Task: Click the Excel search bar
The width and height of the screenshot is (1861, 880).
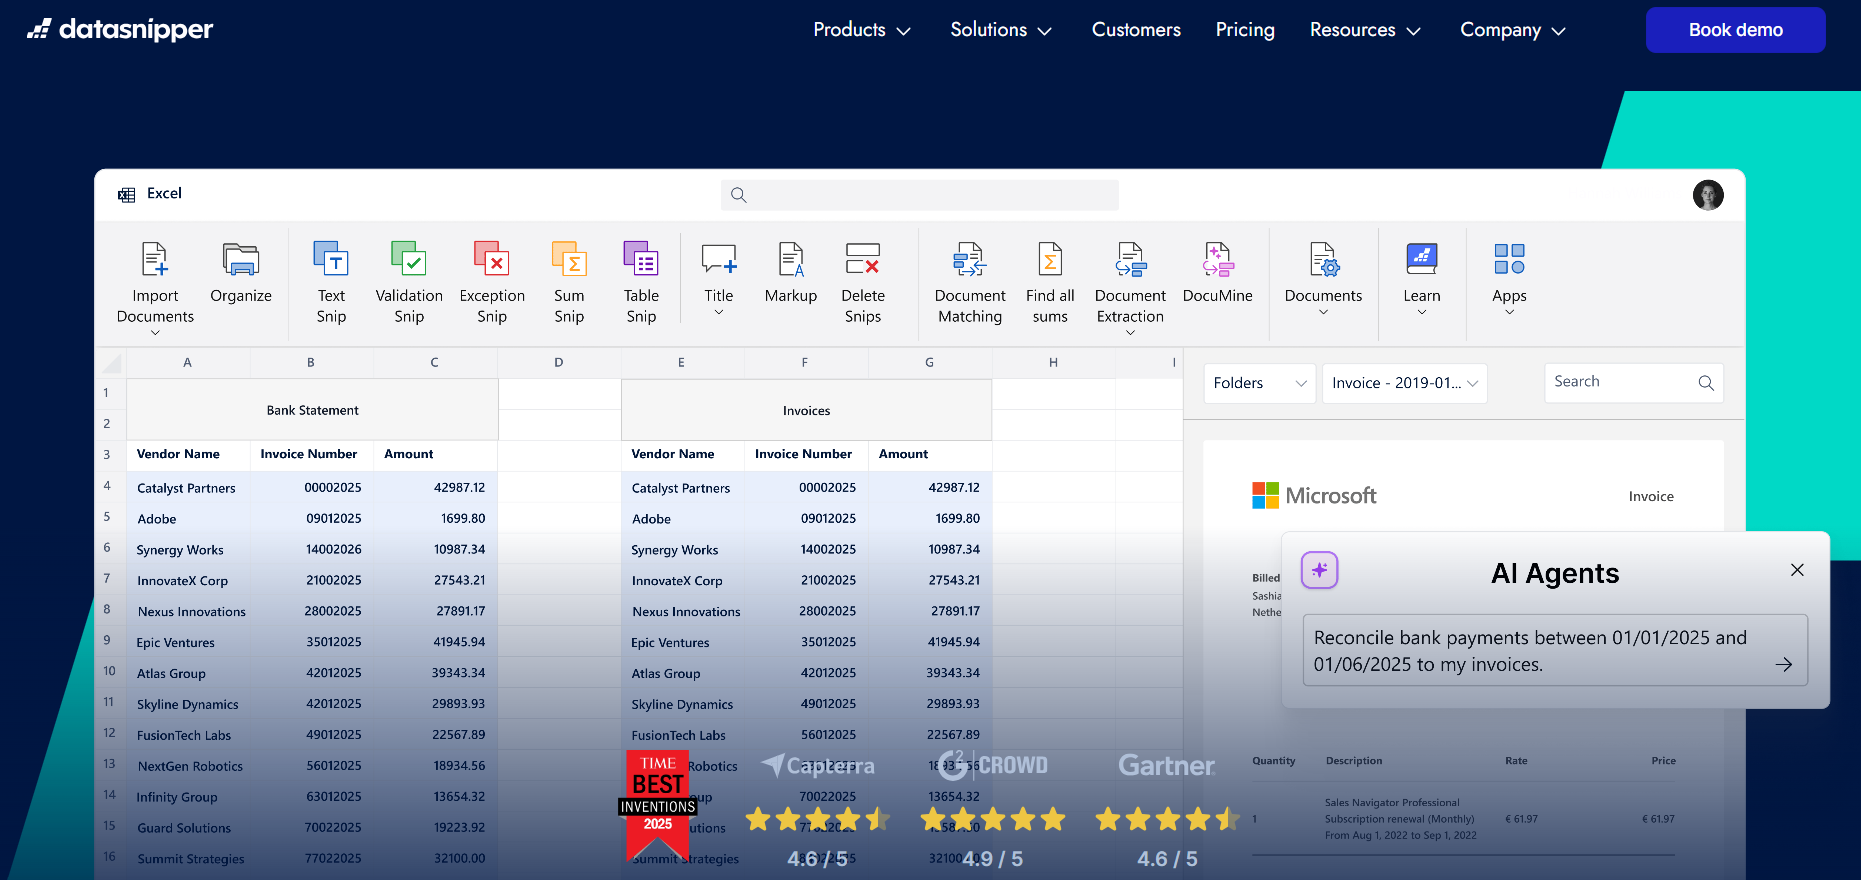Action: 919,195
